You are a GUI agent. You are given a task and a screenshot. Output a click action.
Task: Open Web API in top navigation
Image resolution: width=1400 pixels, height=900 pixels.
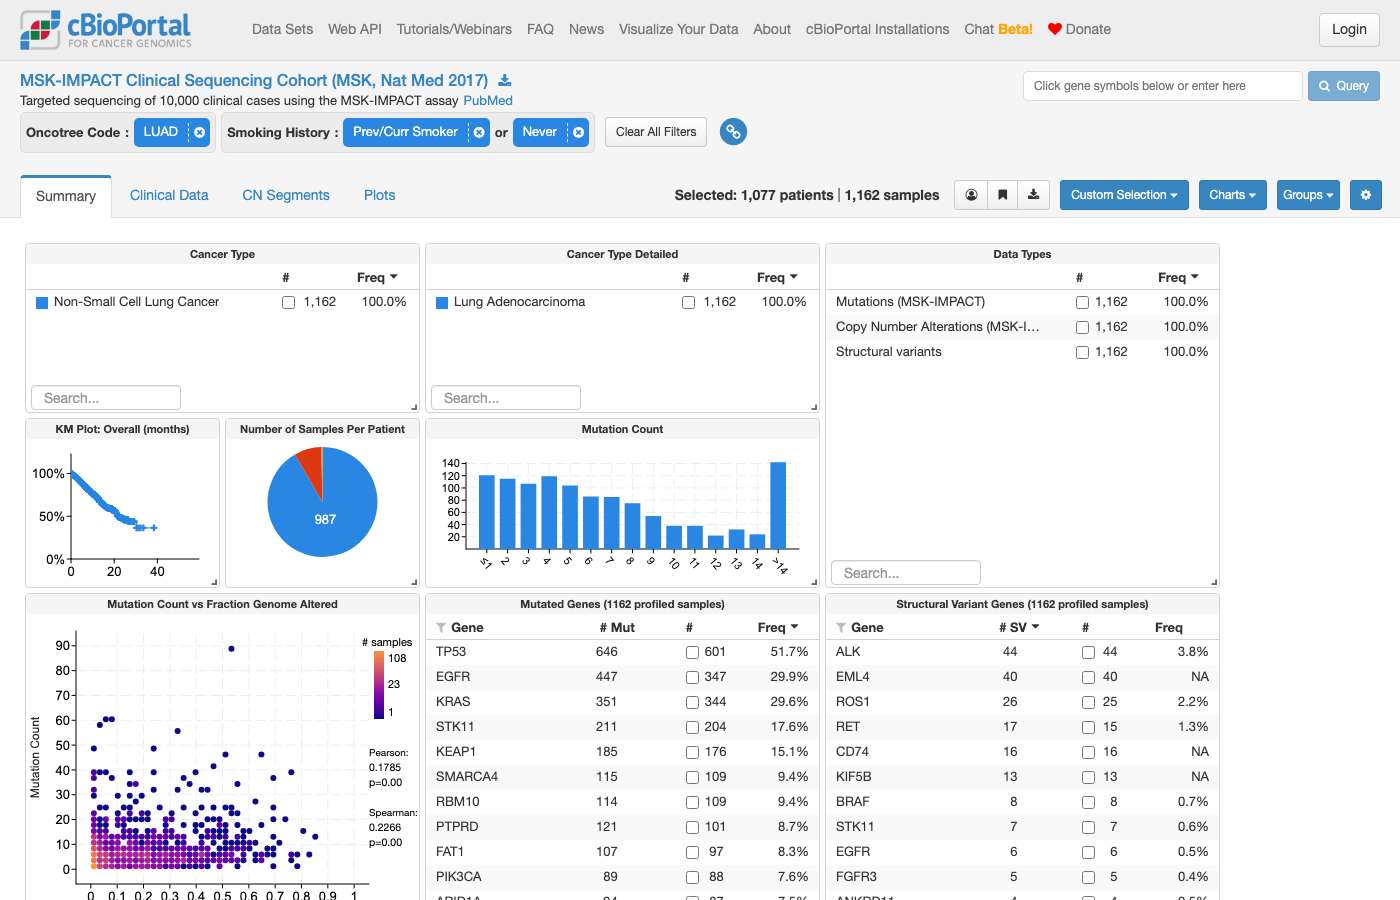tap(355, 29)
